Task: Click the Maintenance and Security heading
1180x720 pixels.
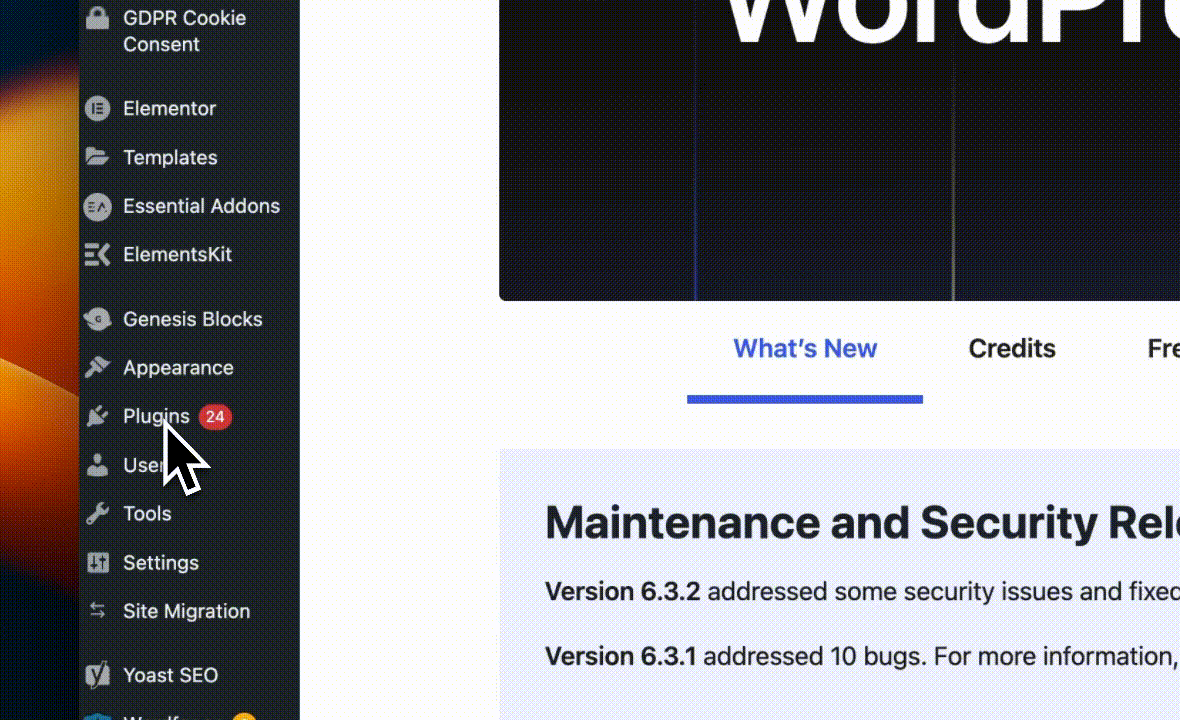Action: point(862,522)
